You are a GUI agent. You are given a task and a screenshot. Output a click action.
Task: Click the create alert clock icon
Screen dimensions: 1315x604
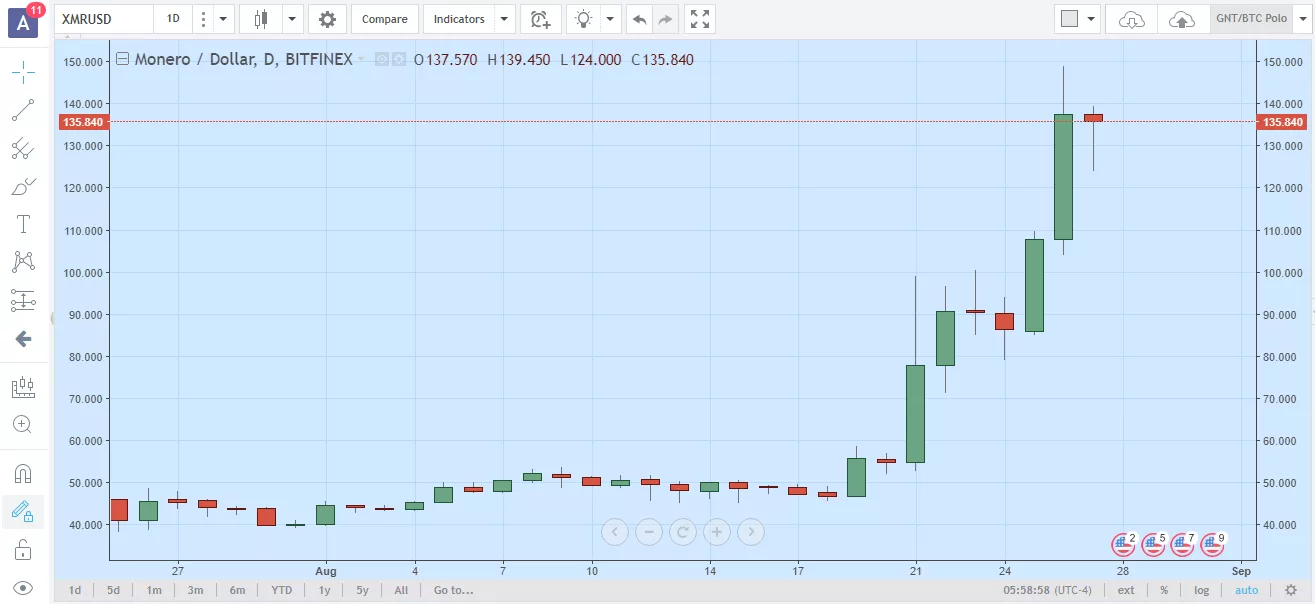pos(540,19)
